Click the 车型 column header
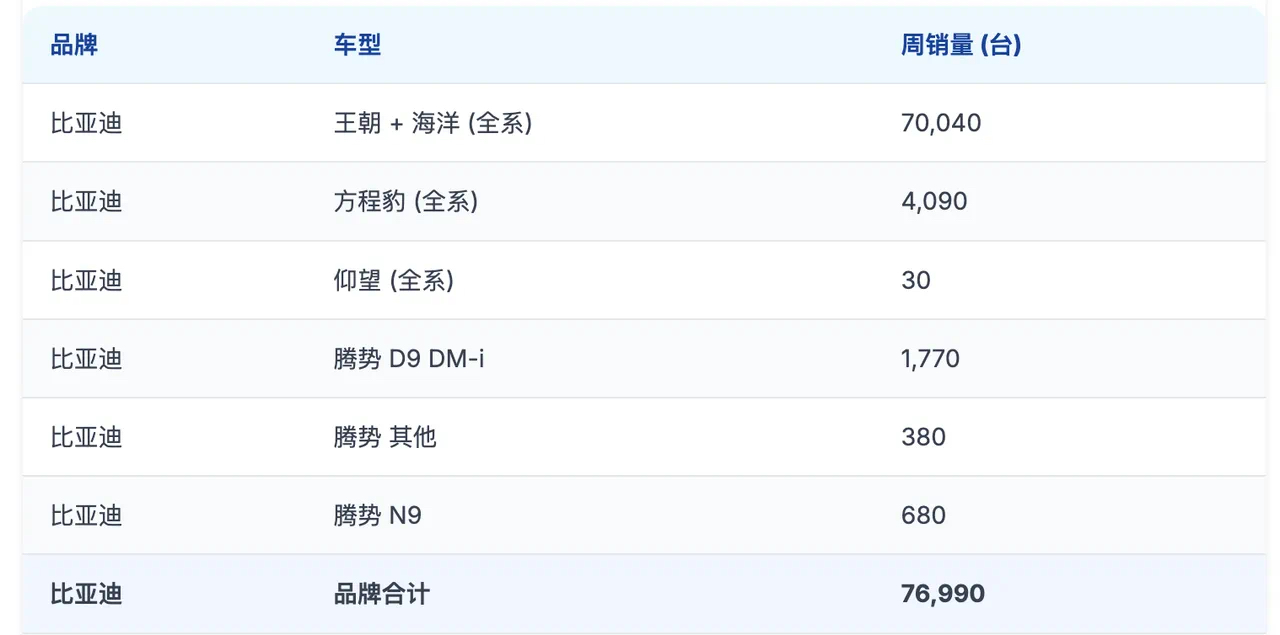1280x635 pixels. [357, 45]
